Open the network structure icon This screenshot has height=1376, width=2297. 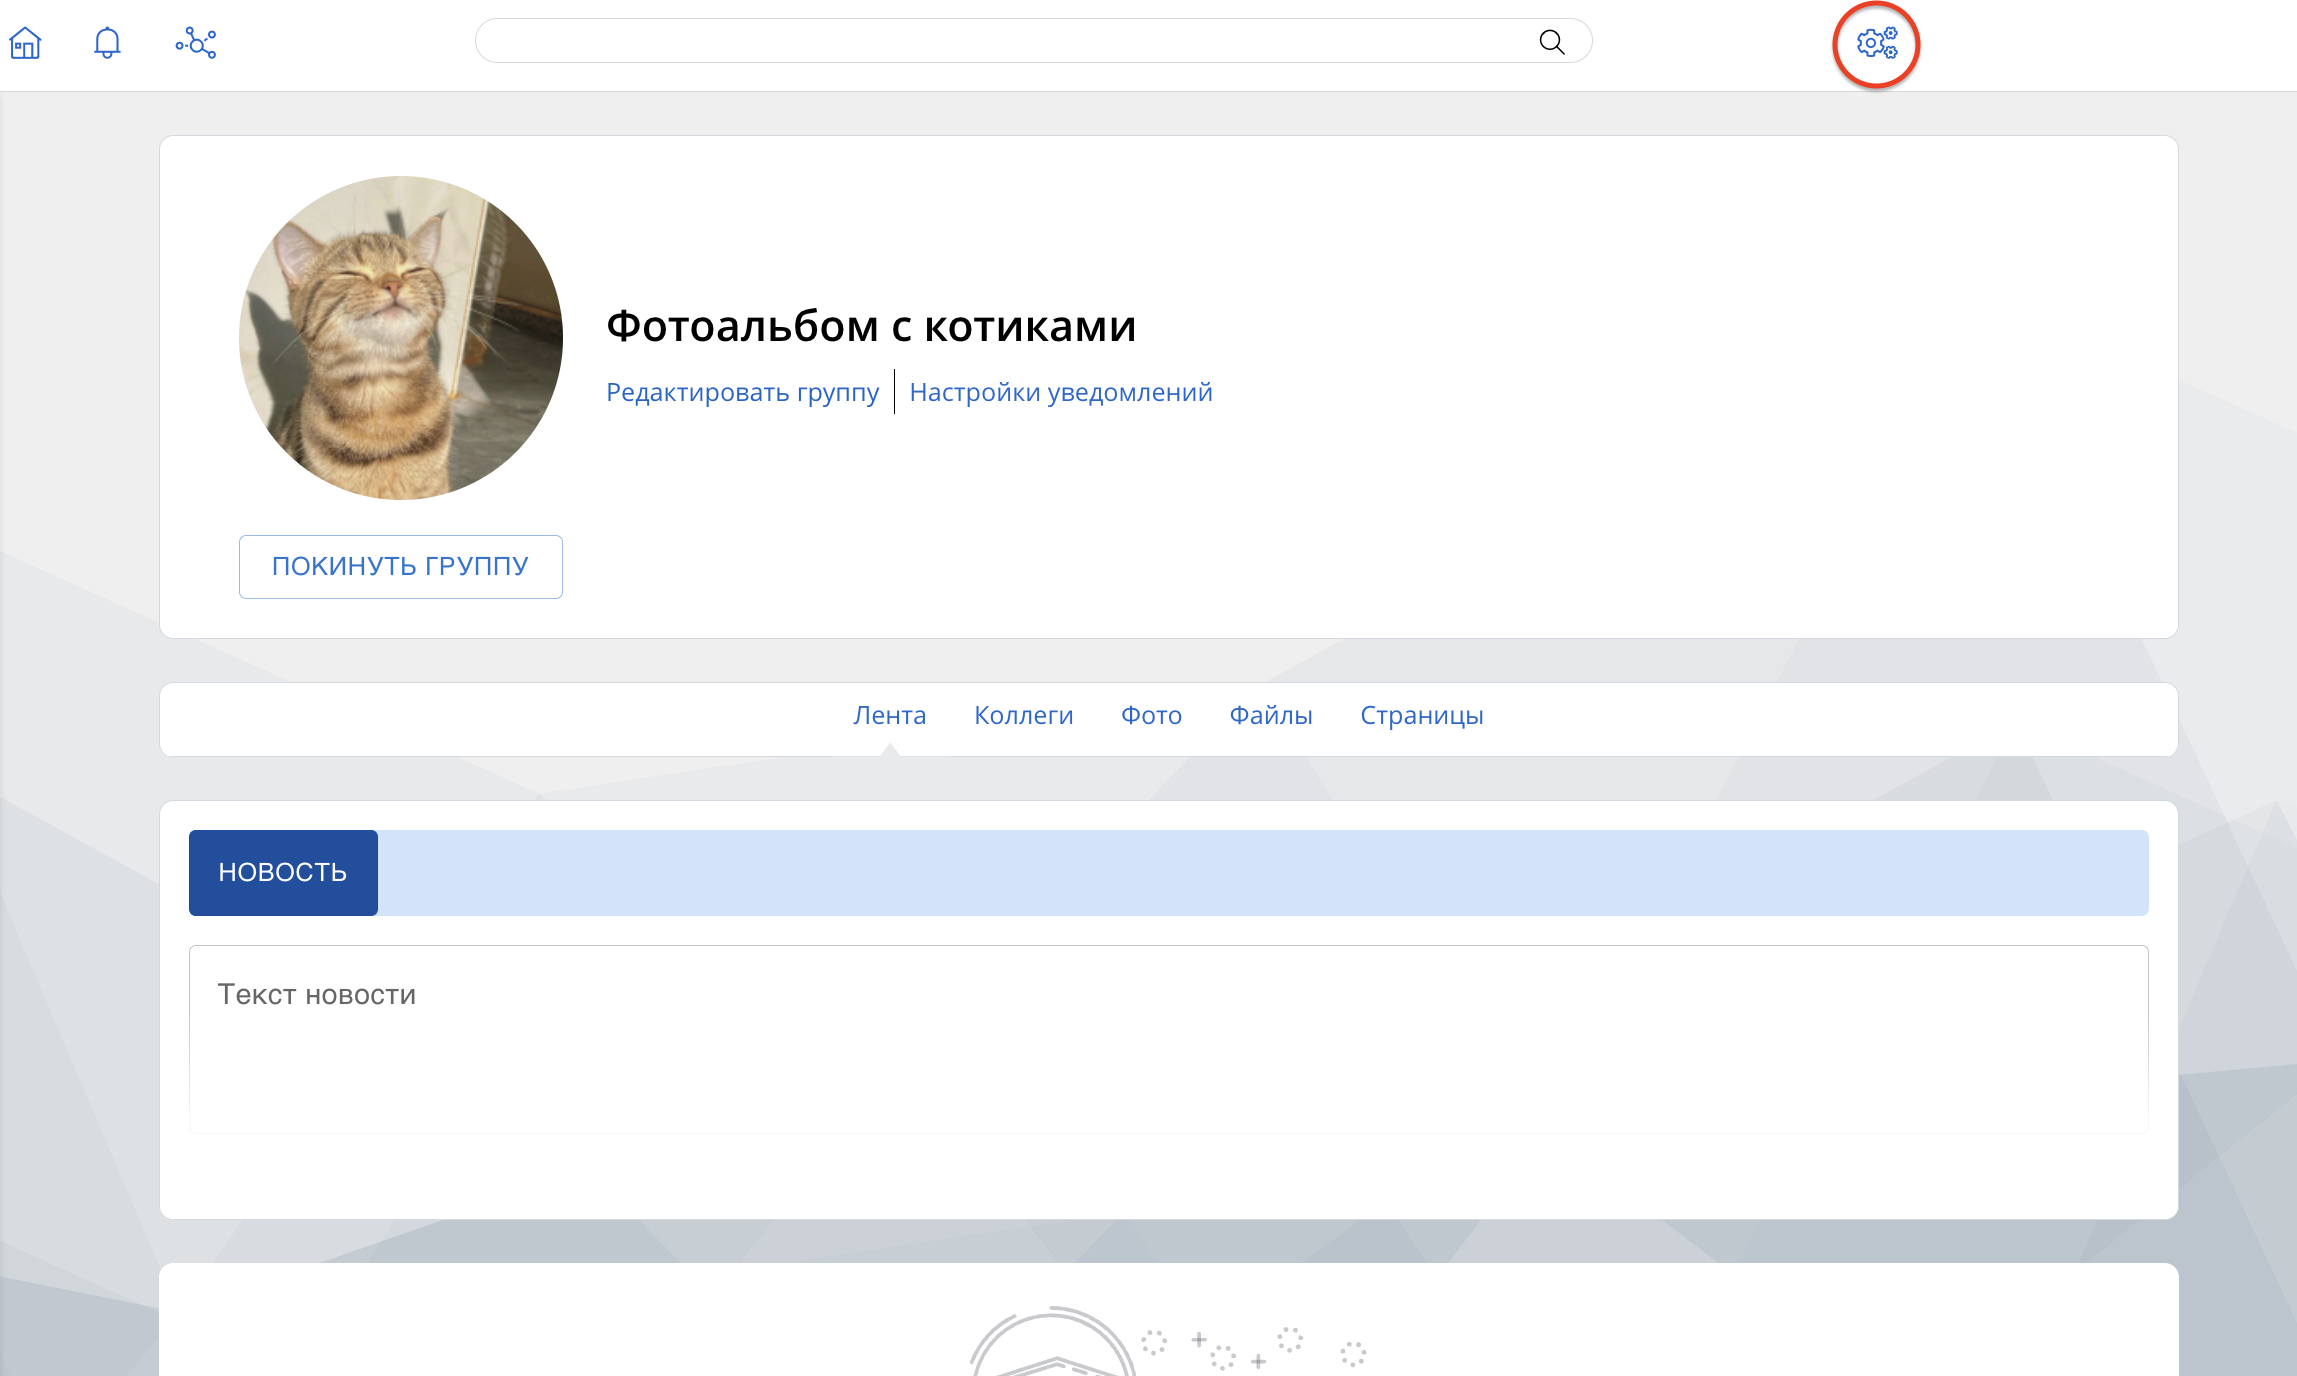196,43
